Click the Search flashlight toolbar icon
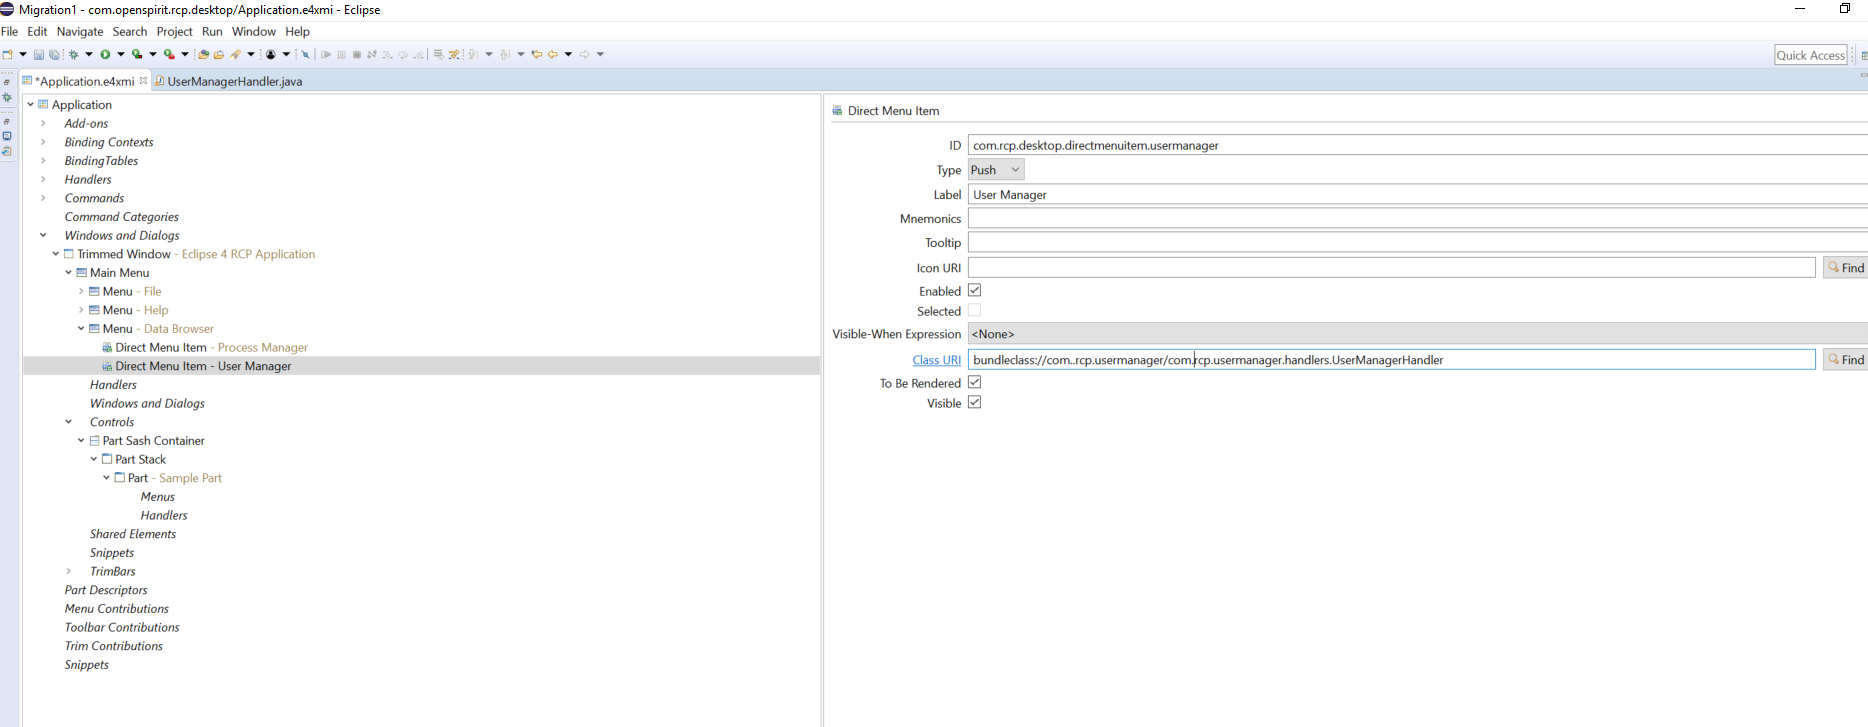This screenshot has height=727, width=1868. [x=235, y=54]
